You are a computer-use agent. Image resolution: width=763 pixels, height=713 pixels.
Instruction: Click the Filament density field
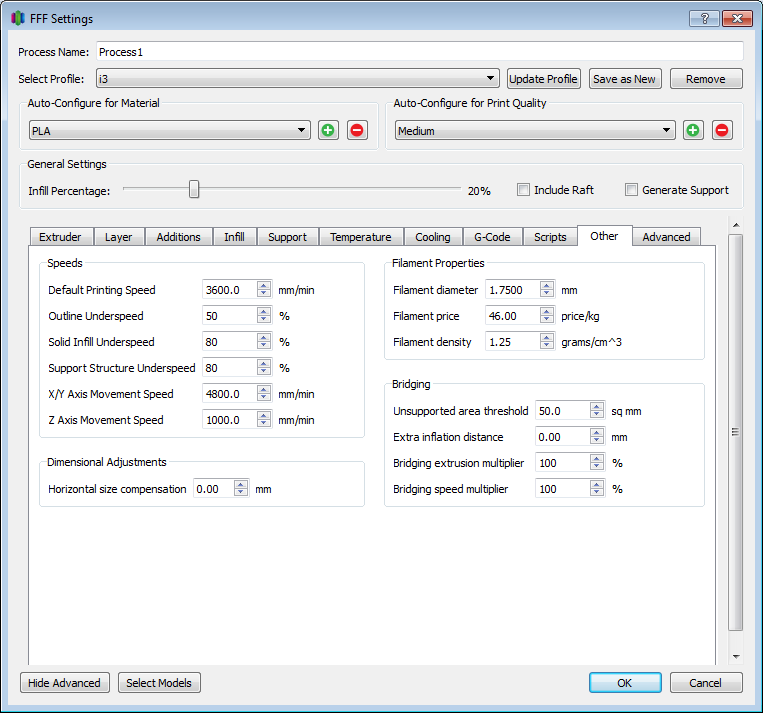point(512,342)
